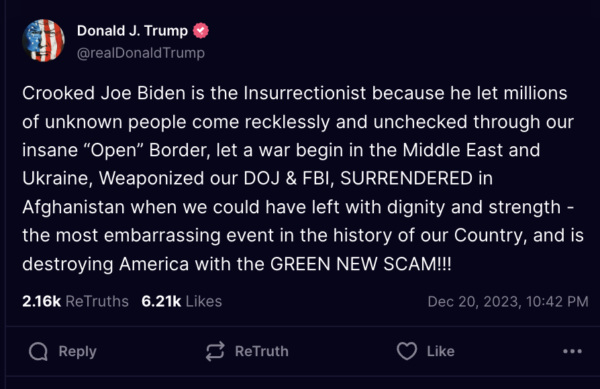Click the "Likes" word beside 6.21k
The height and width of the screenshot is (389, 600).
pyautogui.click(x=204, y=301)
